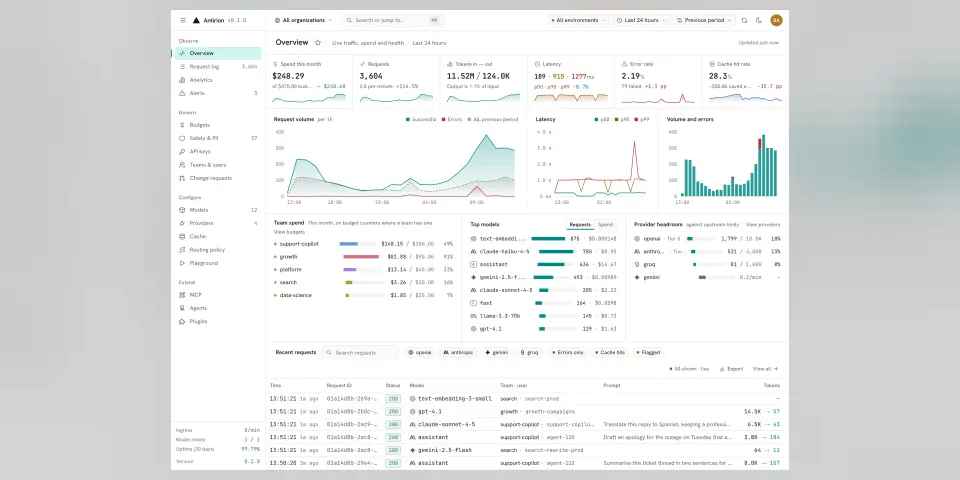Open the Last 24 hours time range dropdown
Image resolution: width=960 pixels, height=480 pixels.
click(640, 20)
